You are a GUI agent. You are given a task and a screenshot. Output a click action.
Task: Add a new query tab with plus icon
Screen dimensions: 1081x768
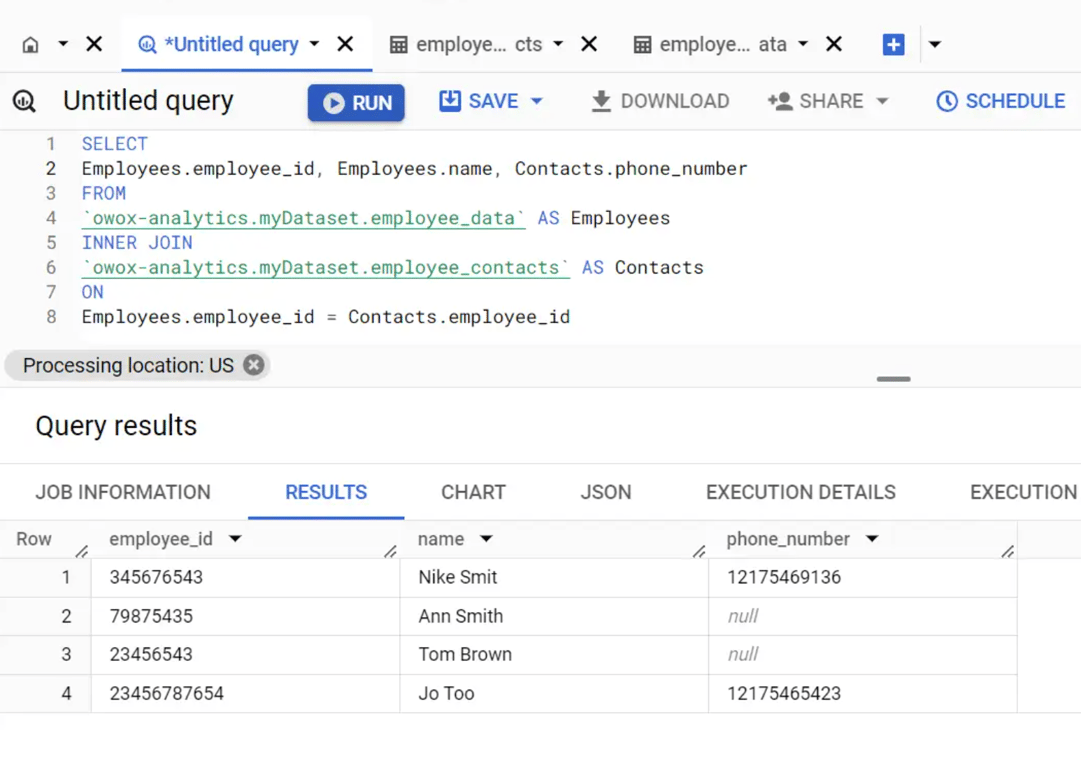pos(893,45)
